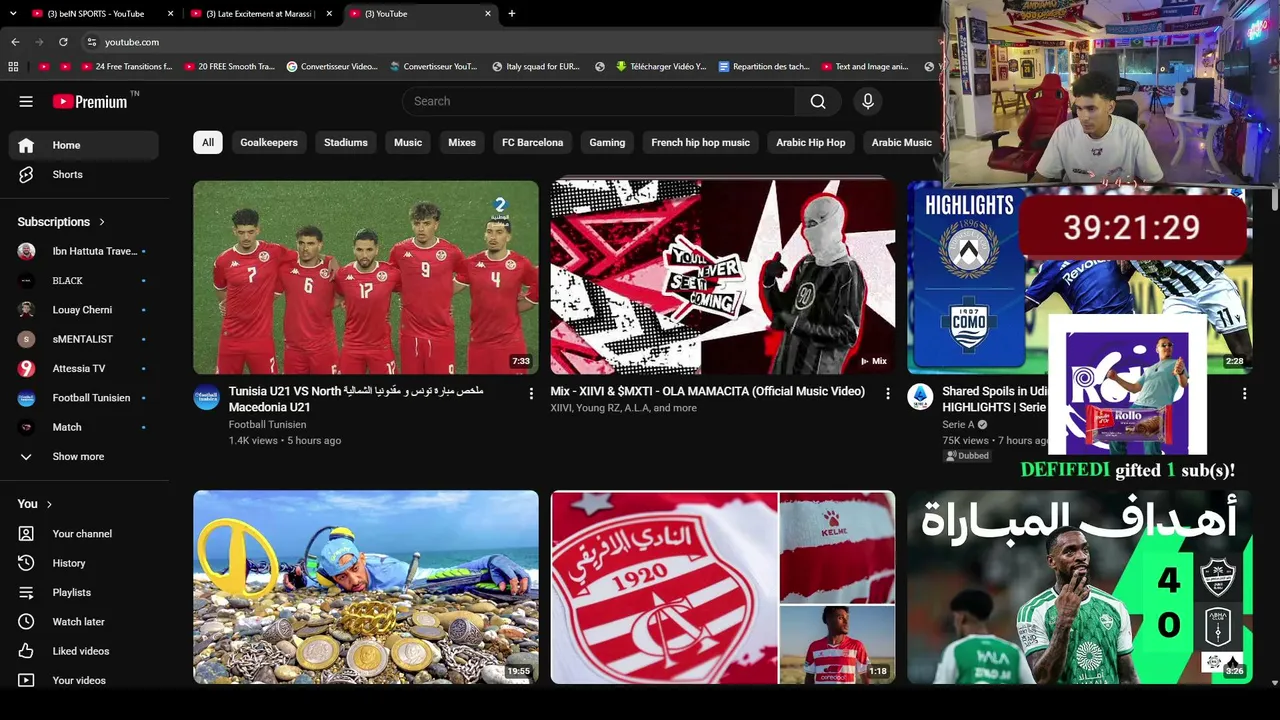Open Playlists in the sidebar
The height and width of the screenshot is (720, 1280).
tap(84, 592)
